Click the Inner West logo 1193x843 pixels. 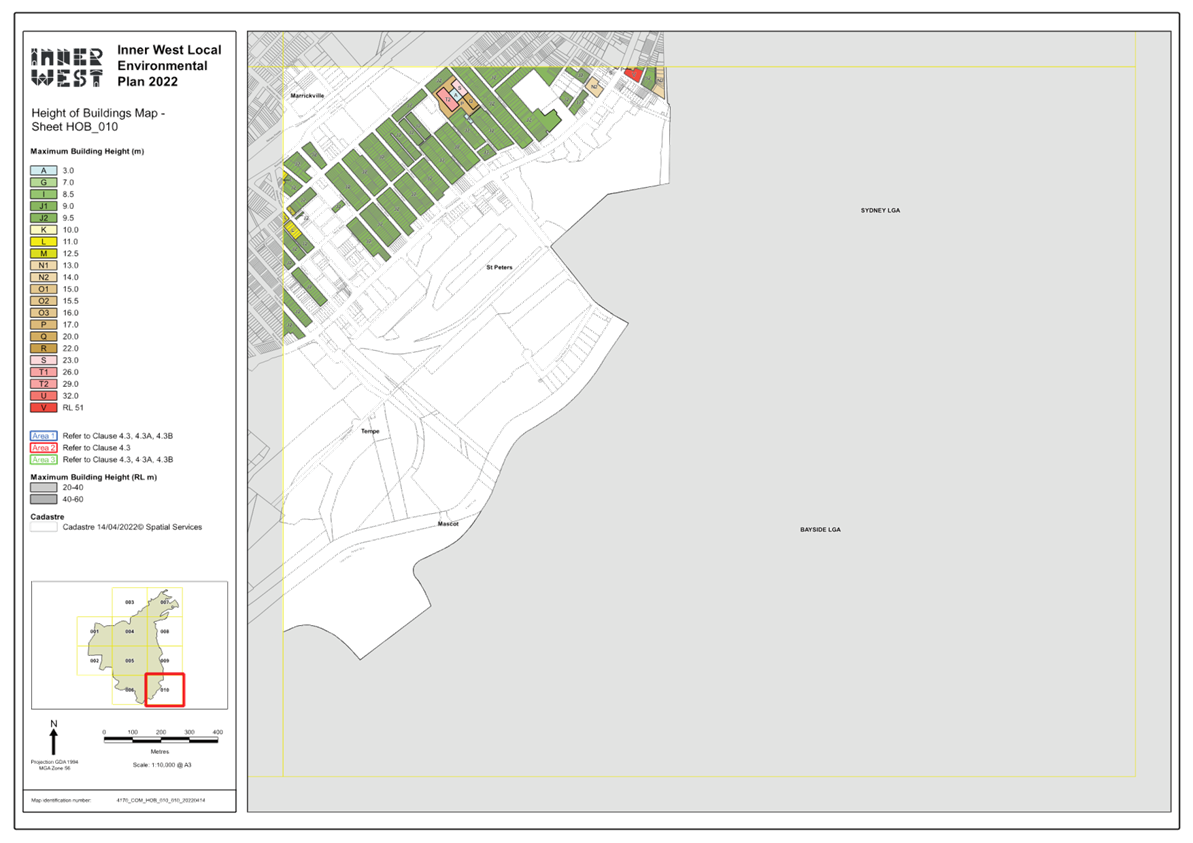[x=67, y=66]
